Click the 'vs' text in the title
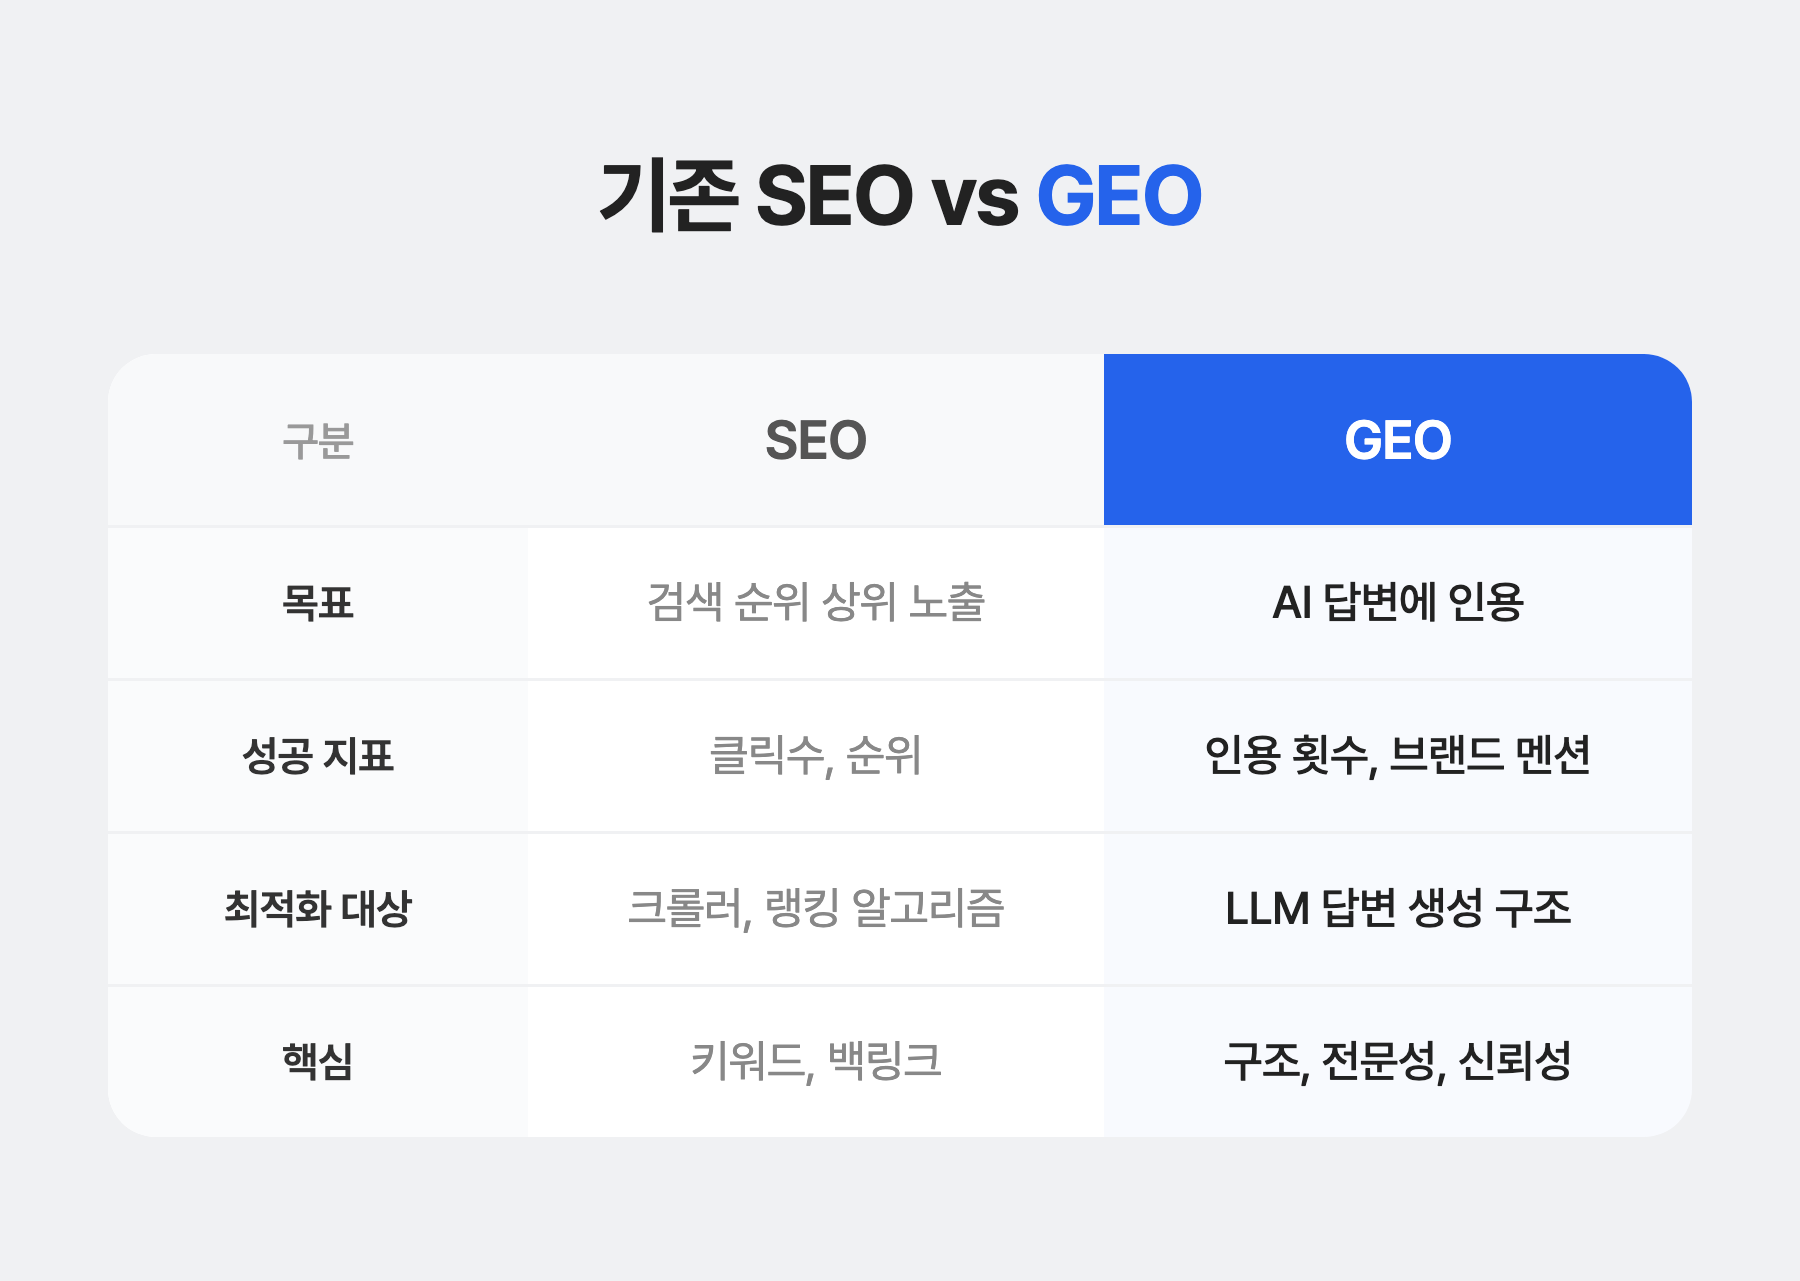Image resolution: width=1800 pixels, height=1281 pixels. 975,200
